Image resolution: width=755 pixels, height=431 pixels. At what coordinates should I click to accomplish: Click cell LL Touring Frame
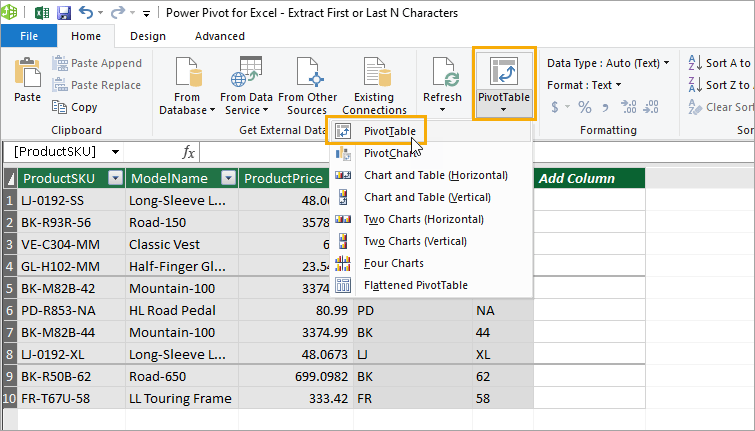(182, 399)
